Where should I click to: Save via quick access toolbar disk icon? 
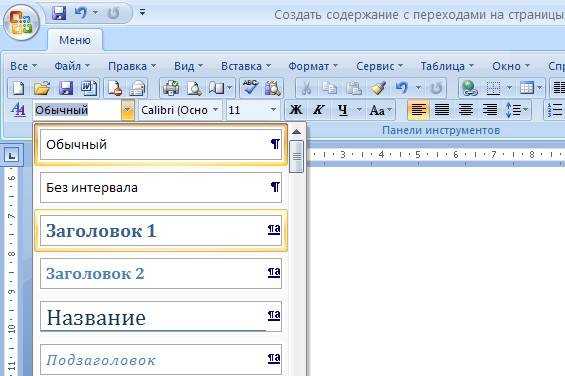click(x=59, y=13)
